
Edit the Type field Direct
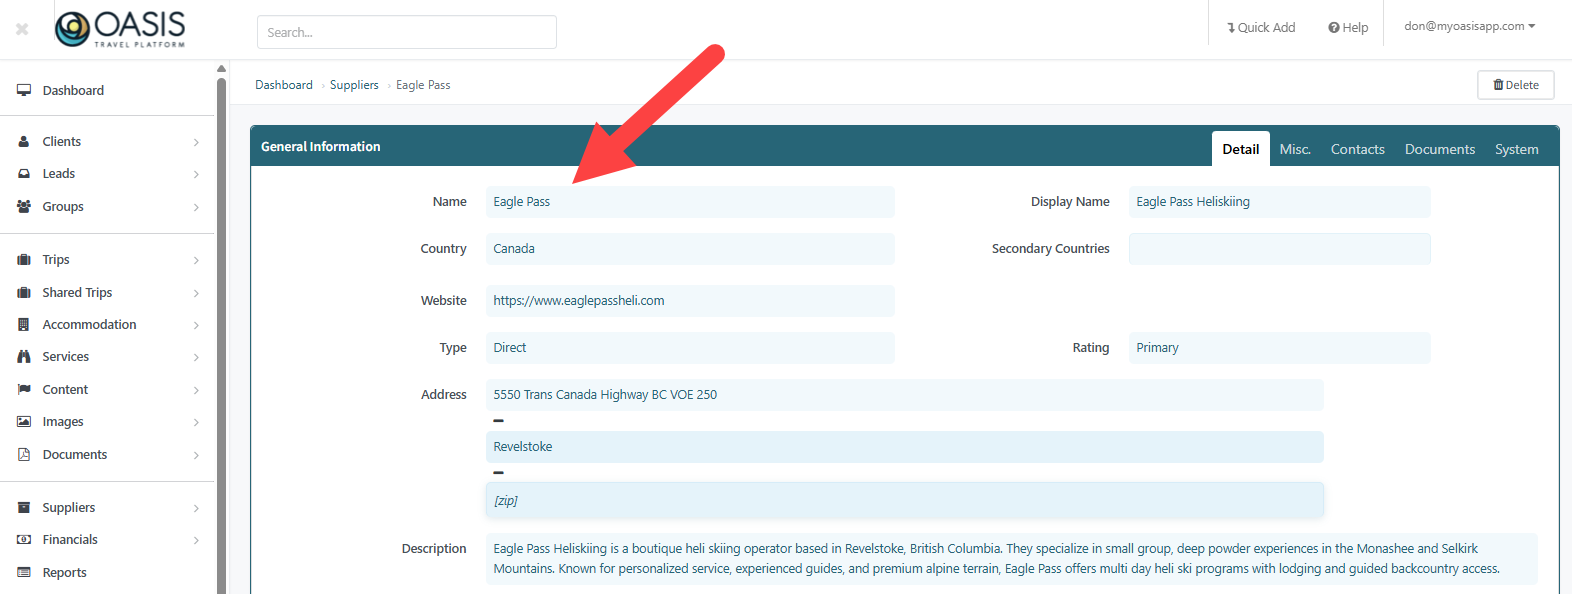click(x=690, y=348)
